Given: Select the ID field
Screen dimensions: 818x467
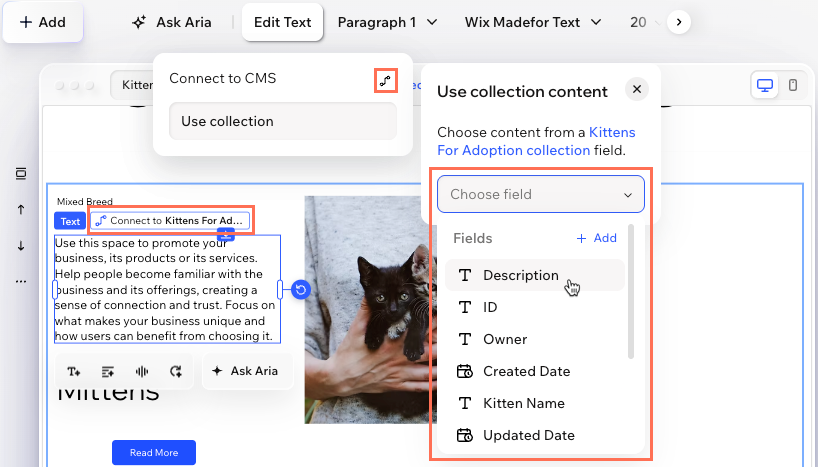Looking at the screenshot, I should pos(535,307).
